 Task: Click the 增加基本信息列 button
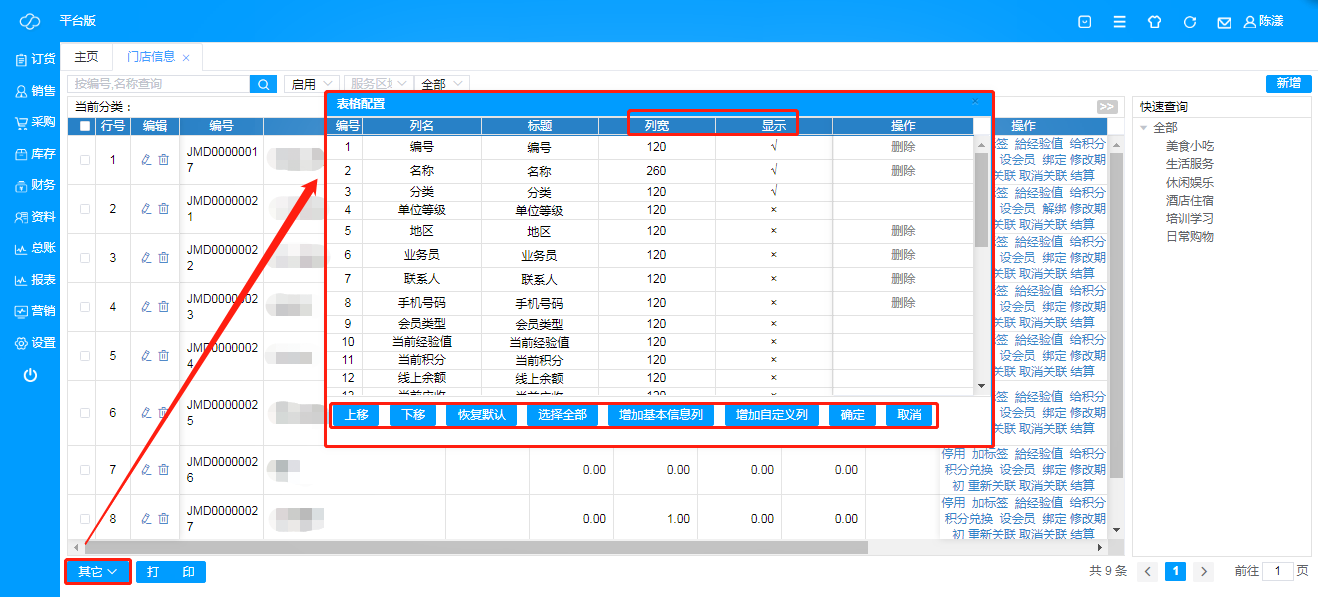(661, 415)
